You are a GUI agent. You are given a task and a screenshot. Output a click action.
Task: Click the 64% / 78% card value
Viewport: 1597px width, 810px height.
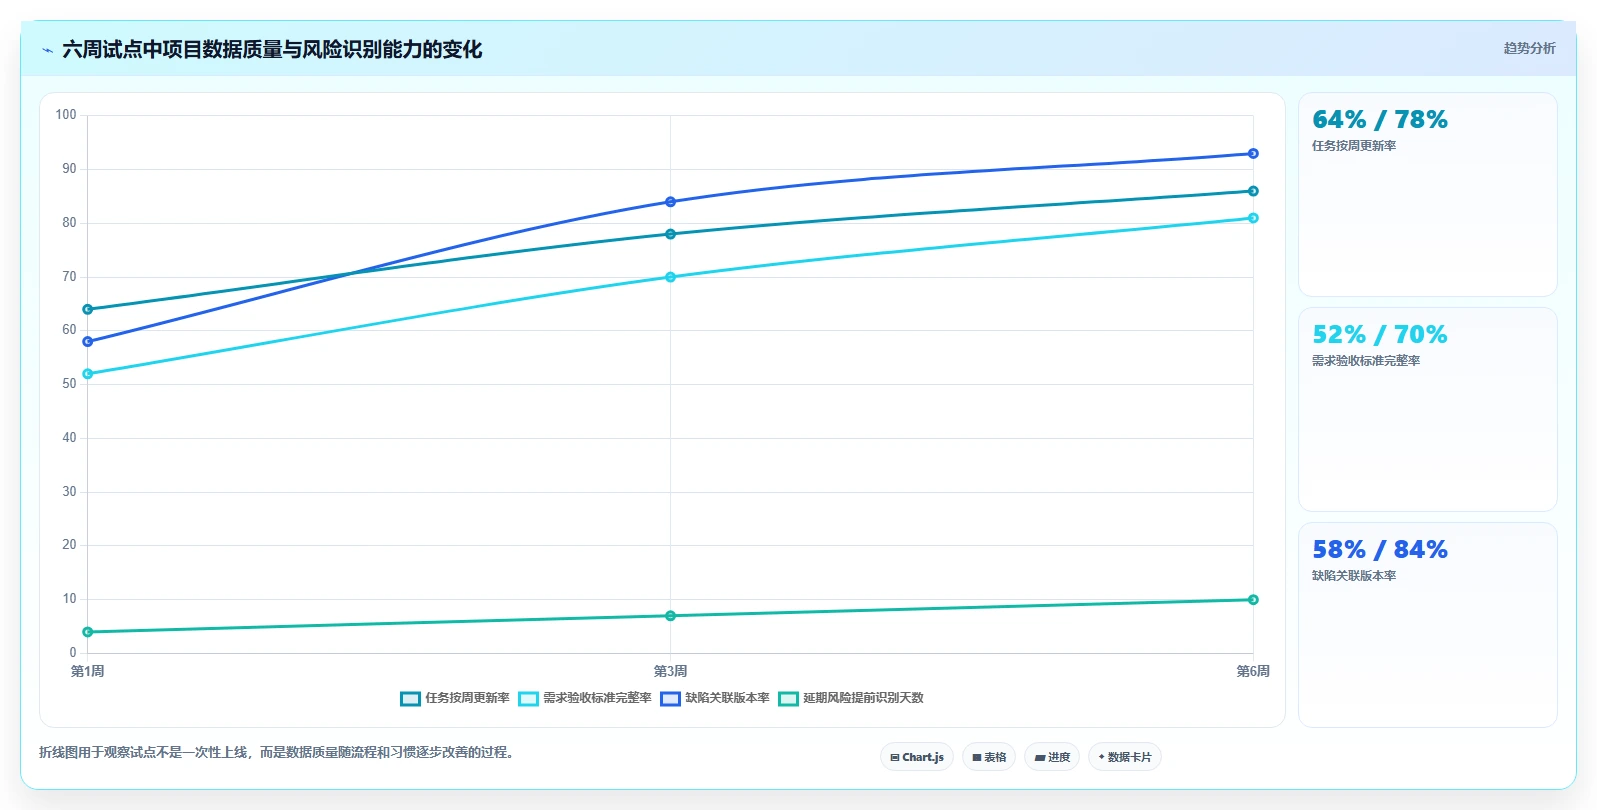coord(1380,120)
